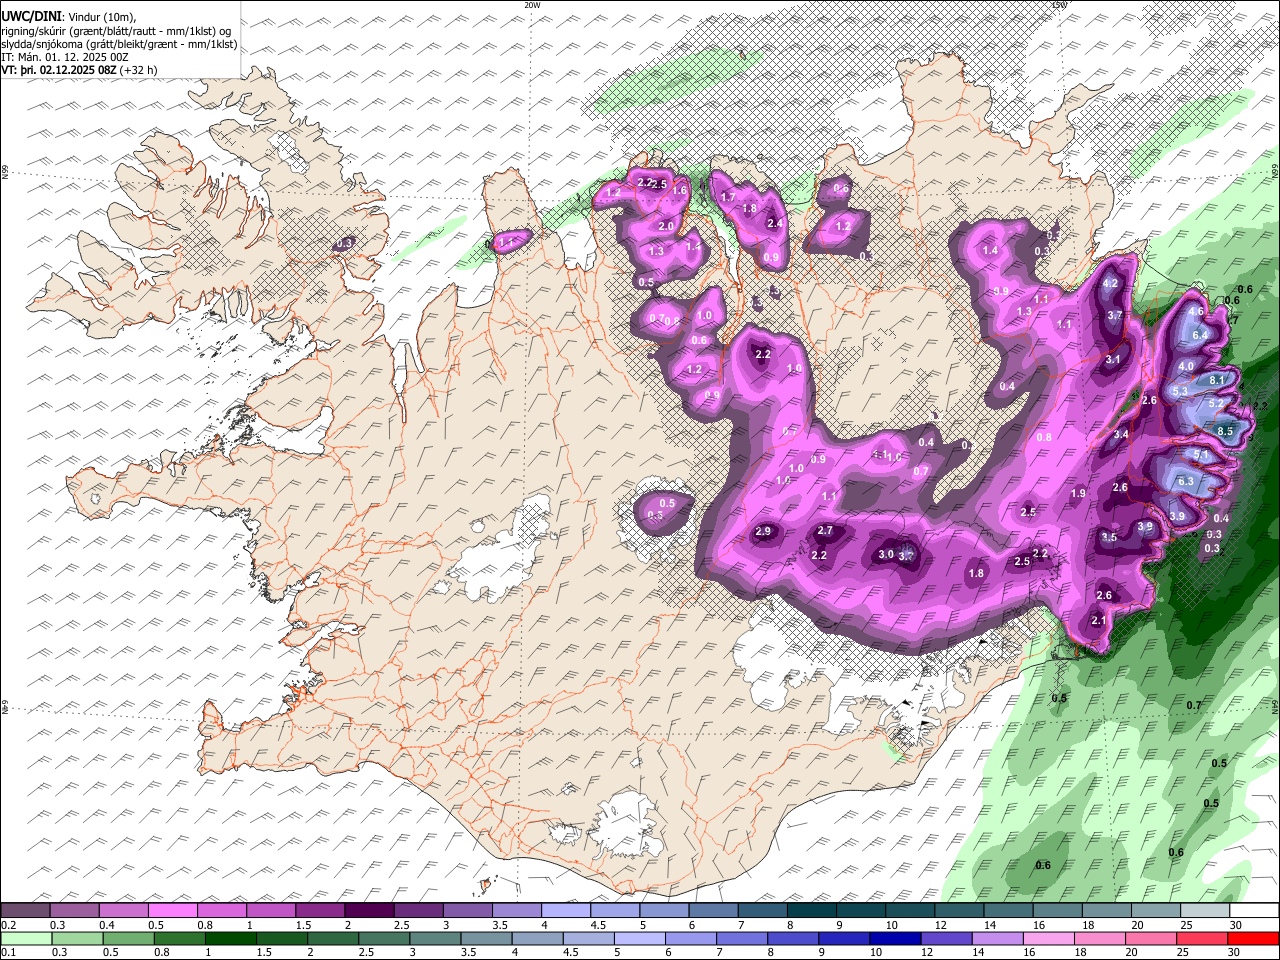Click the 5.3 precipitation value on the map

pyautogui.click(x=1180, y=391)
